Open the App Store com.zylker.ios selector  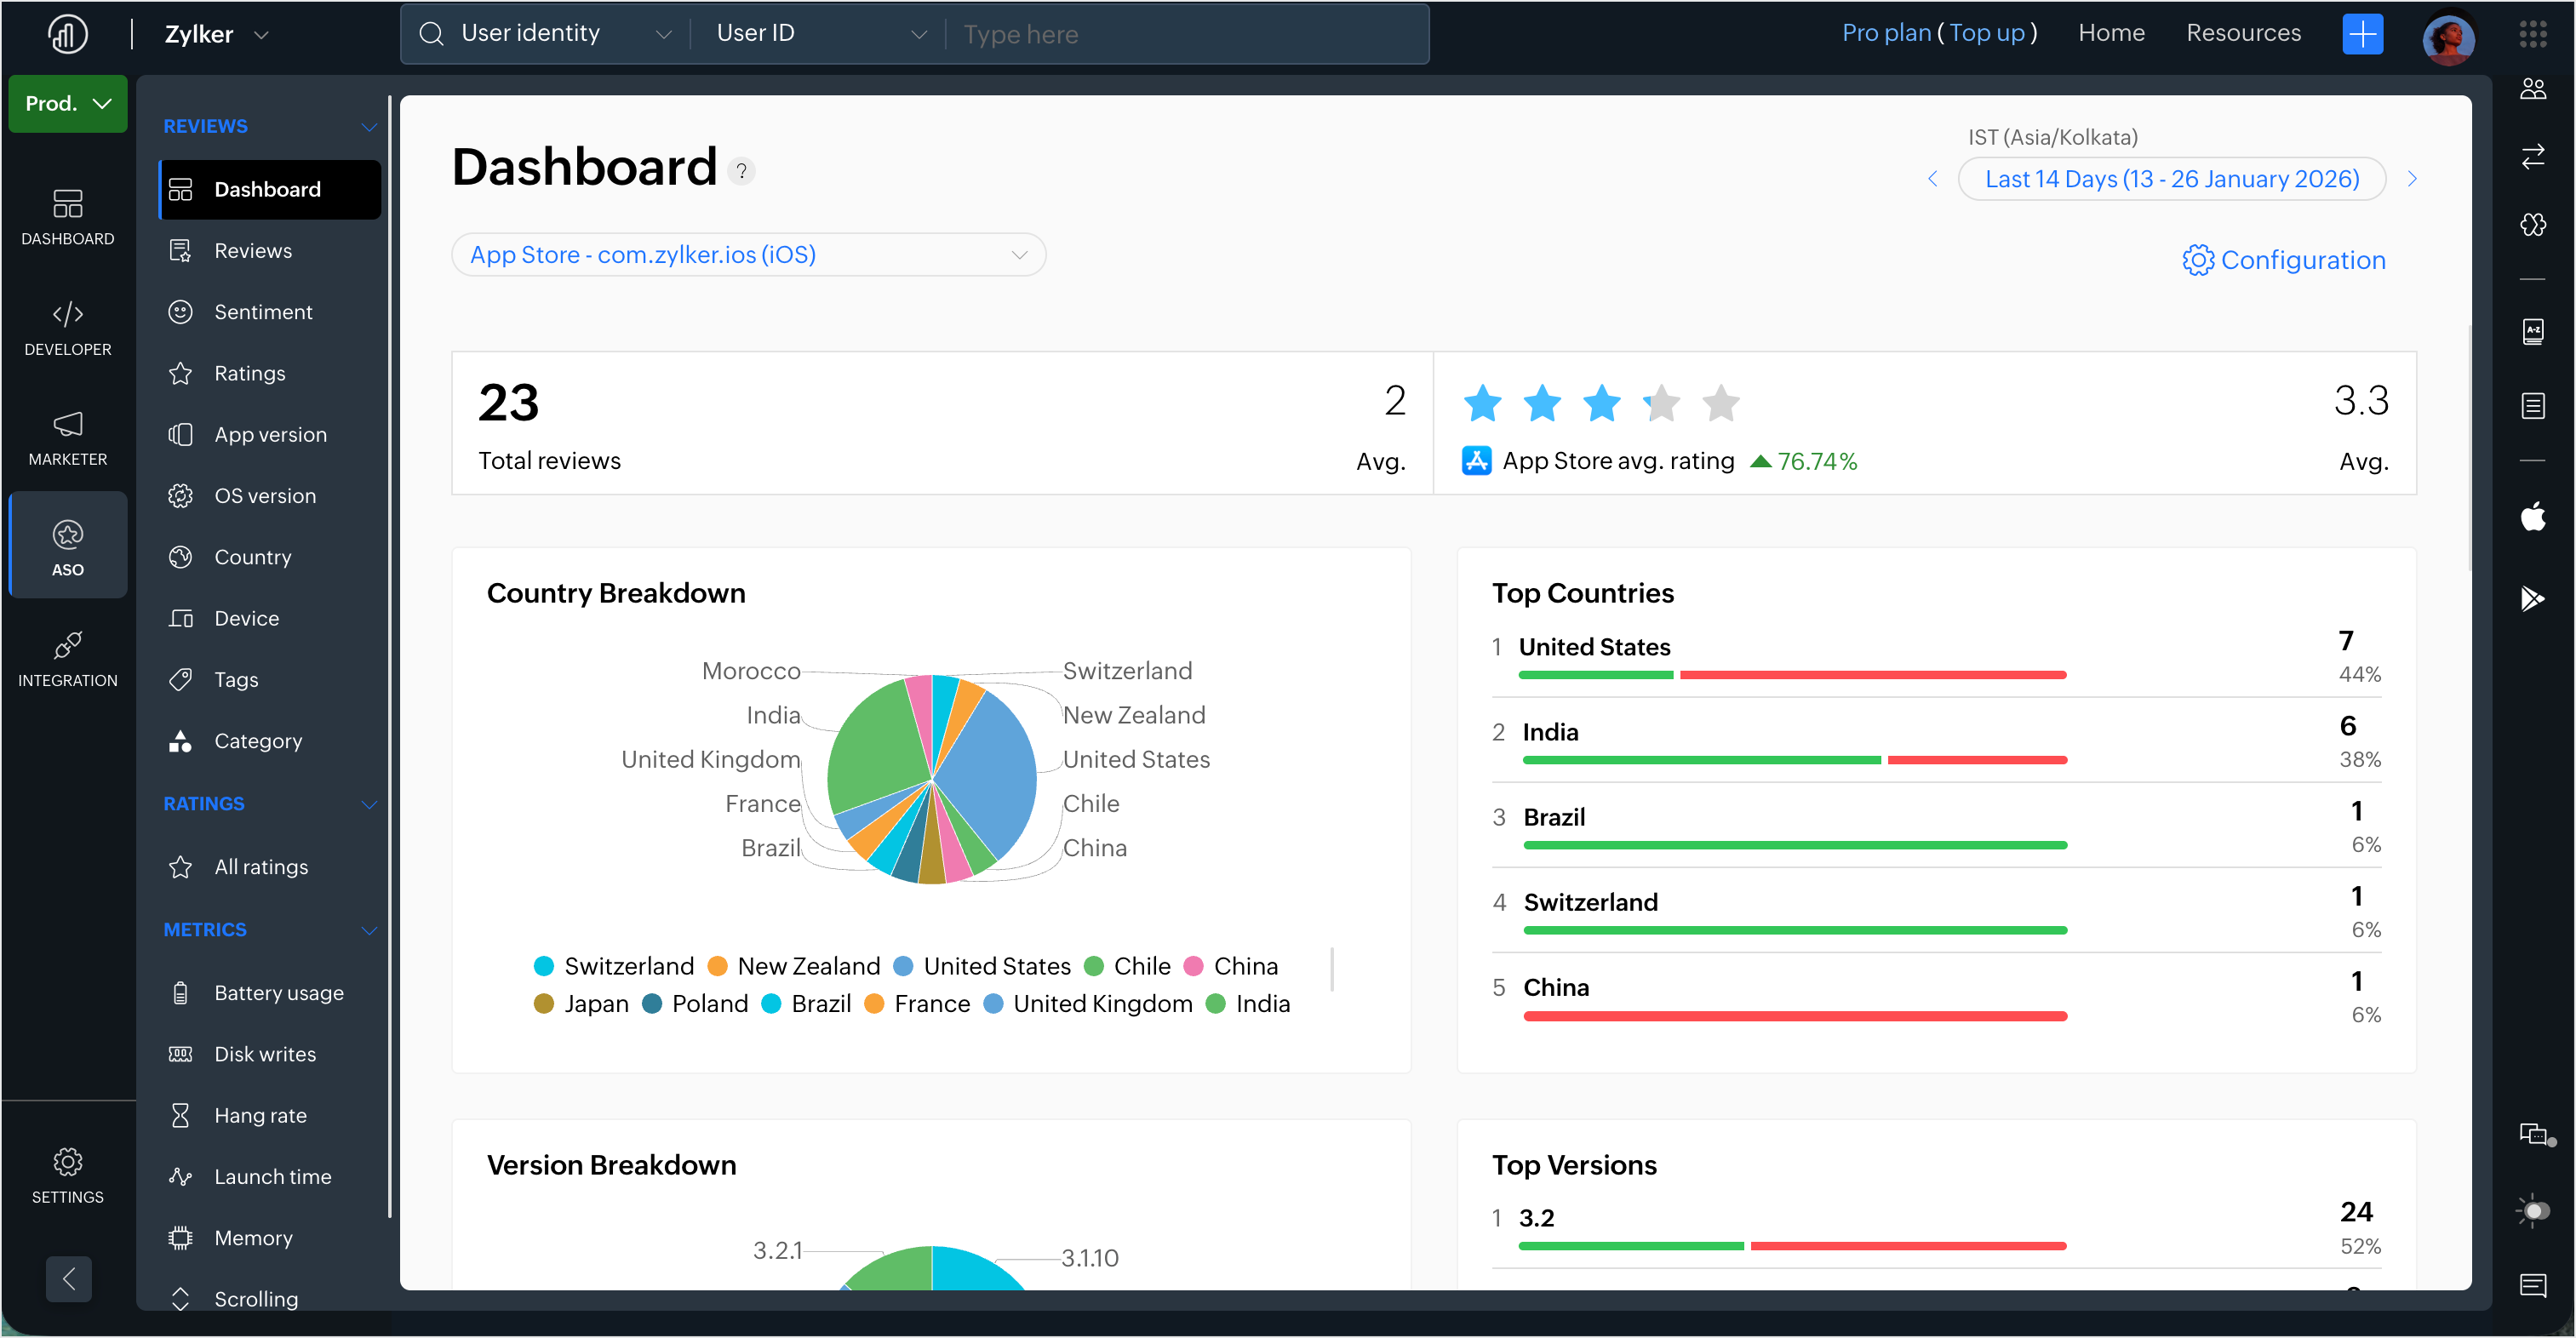point(748,255)
